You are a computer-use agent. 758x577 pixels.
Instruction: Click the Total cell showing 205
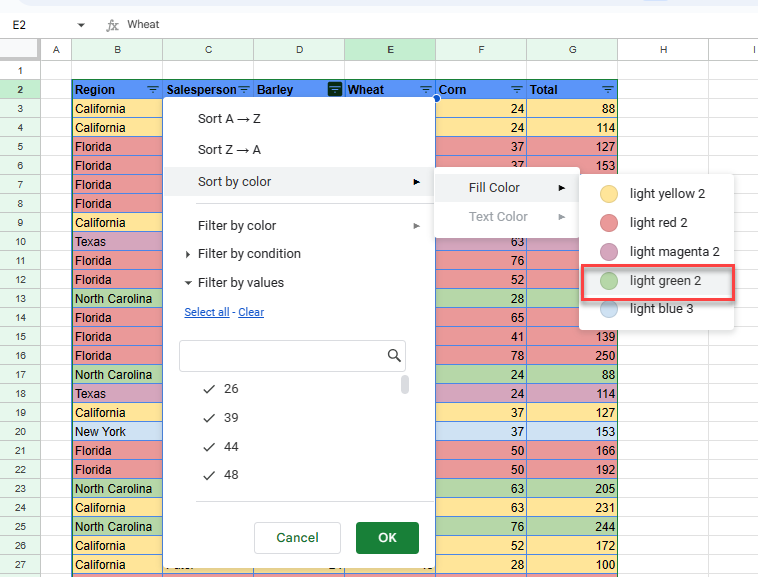pyautogui.click(x=572, y=489)
